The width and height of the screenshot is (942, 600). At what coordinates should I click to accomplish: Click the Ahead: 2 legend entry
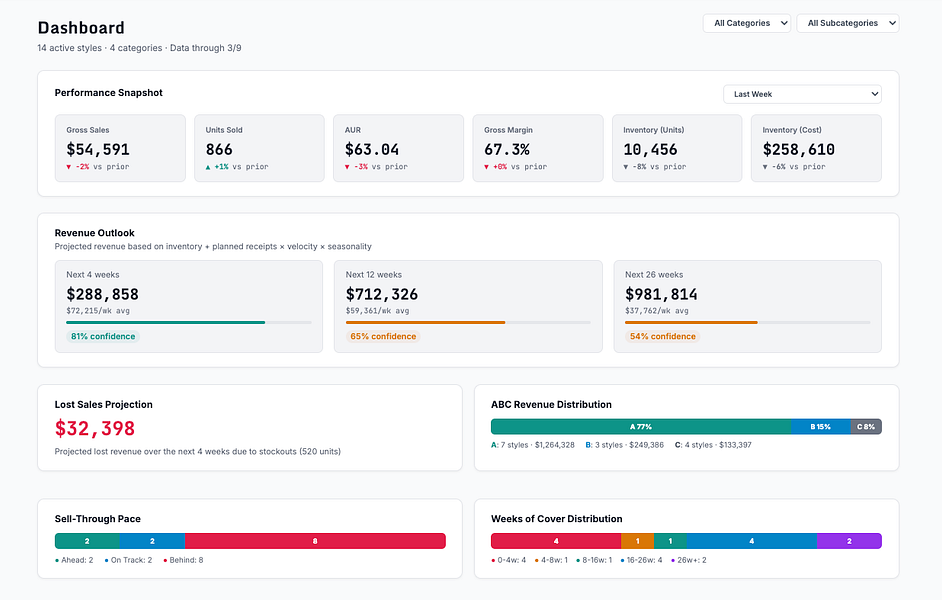tap(74, 560)
